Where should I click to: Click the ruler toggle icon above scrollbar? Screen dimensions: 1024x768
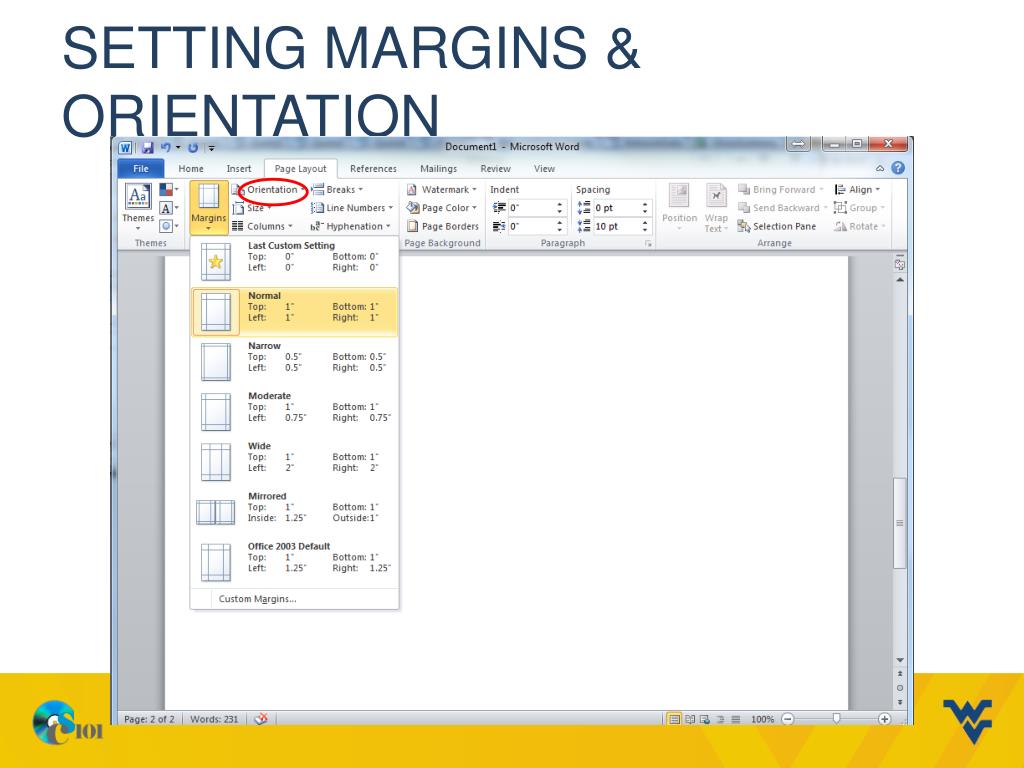[x=900, y=264]
